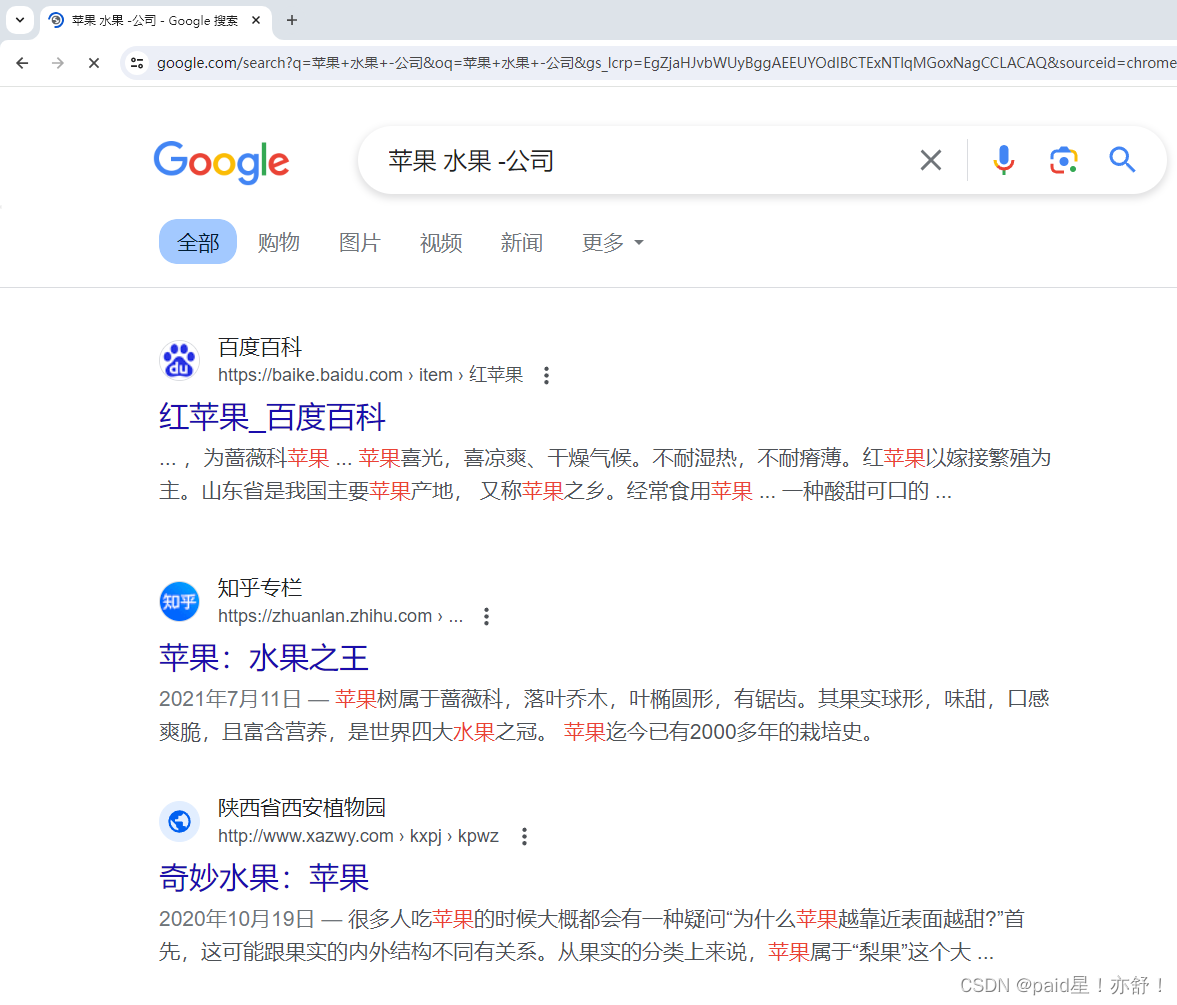Click the date 2020年10月19日 in snippet
The image size is (1177, 1005).
pos(236,919)
